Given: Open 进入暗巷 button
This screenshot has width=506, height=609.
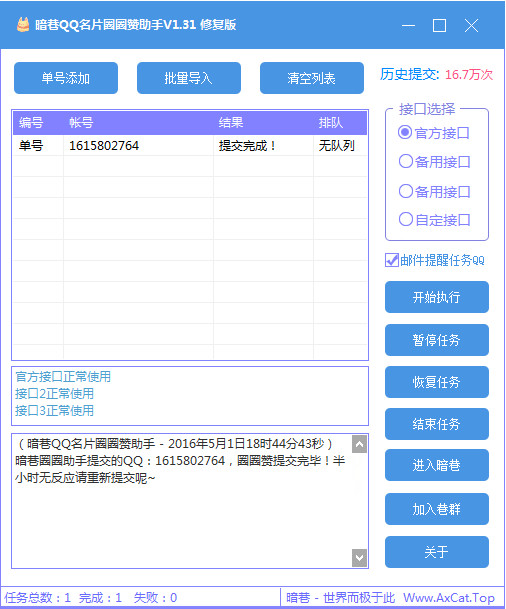Looking at the screenshot, I should click(437, 465).
